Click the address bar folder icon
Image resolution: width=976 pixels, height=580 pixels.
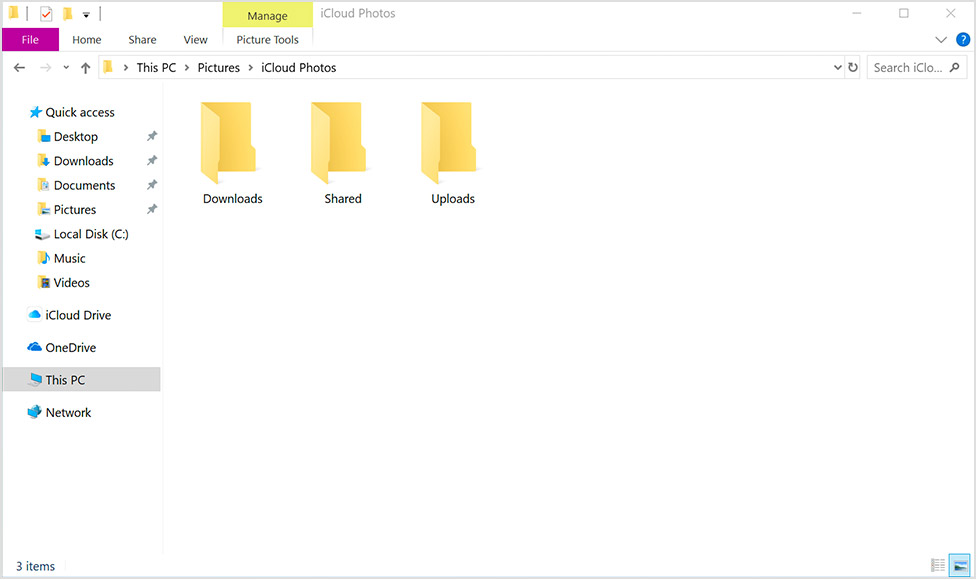pyautogui.click(x=108, y=67)
